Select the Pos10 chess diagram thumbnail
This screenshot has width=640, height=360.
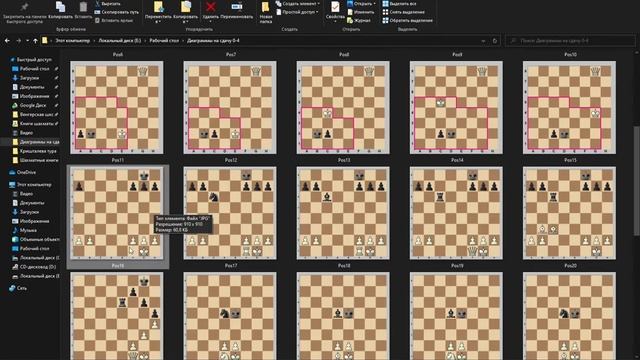569,107
